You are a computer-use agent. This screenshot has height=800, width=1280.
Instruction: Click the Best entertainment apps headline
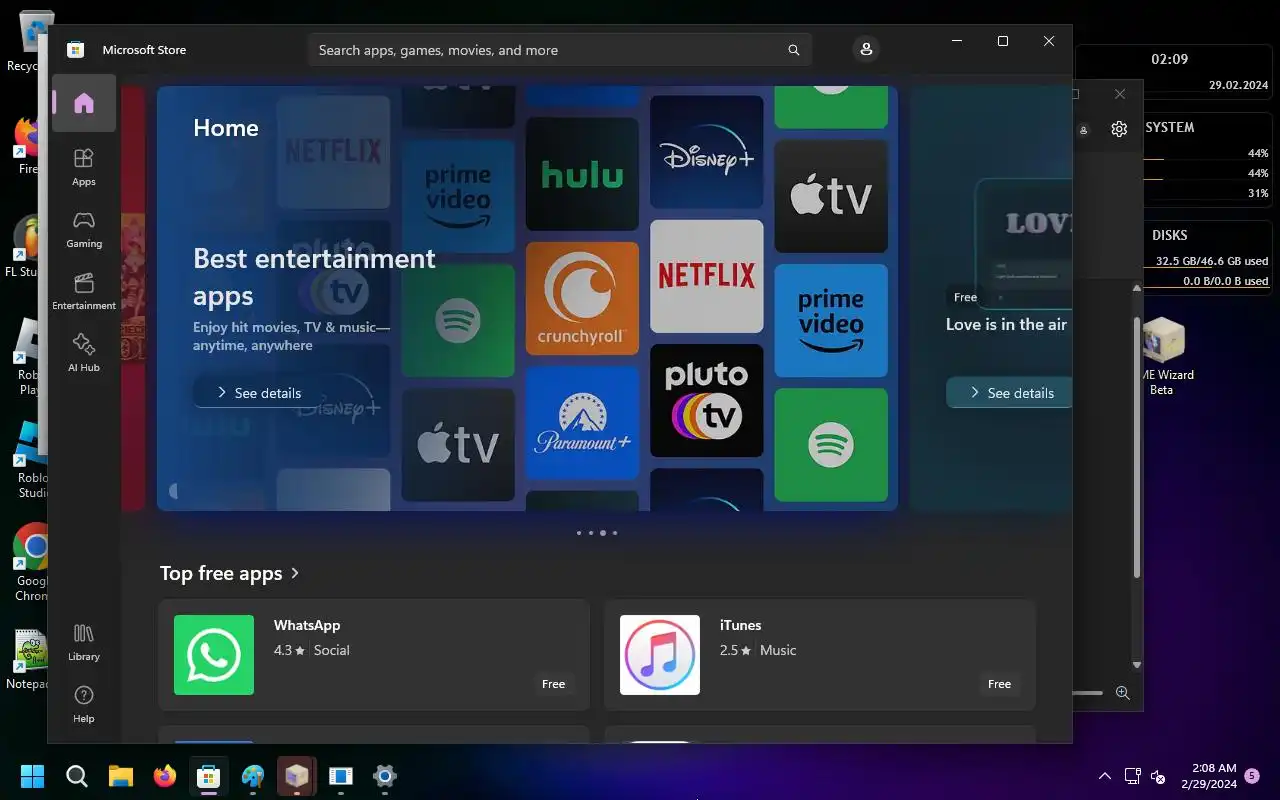[x=314, y=277]
